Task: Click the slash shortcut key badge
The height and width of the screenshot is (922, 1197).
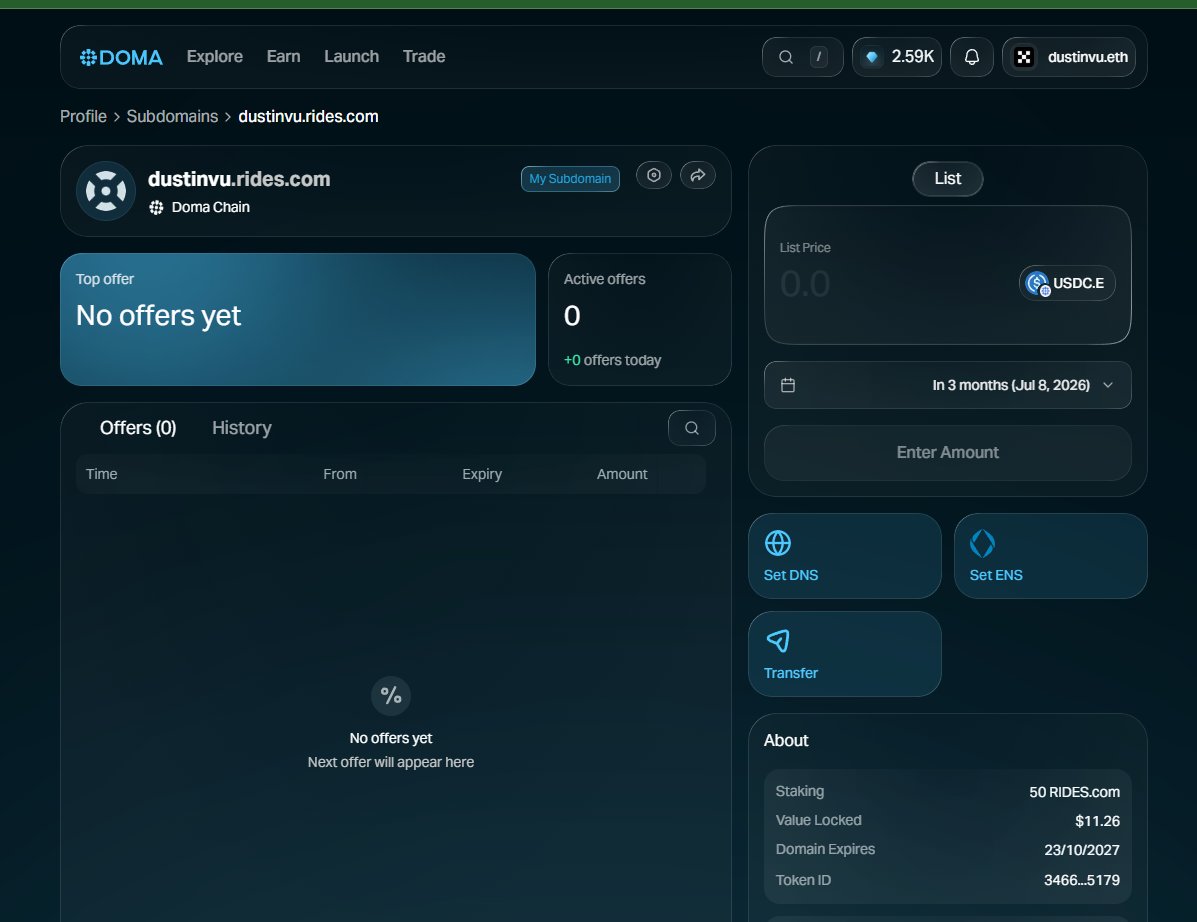Action: 818,56
